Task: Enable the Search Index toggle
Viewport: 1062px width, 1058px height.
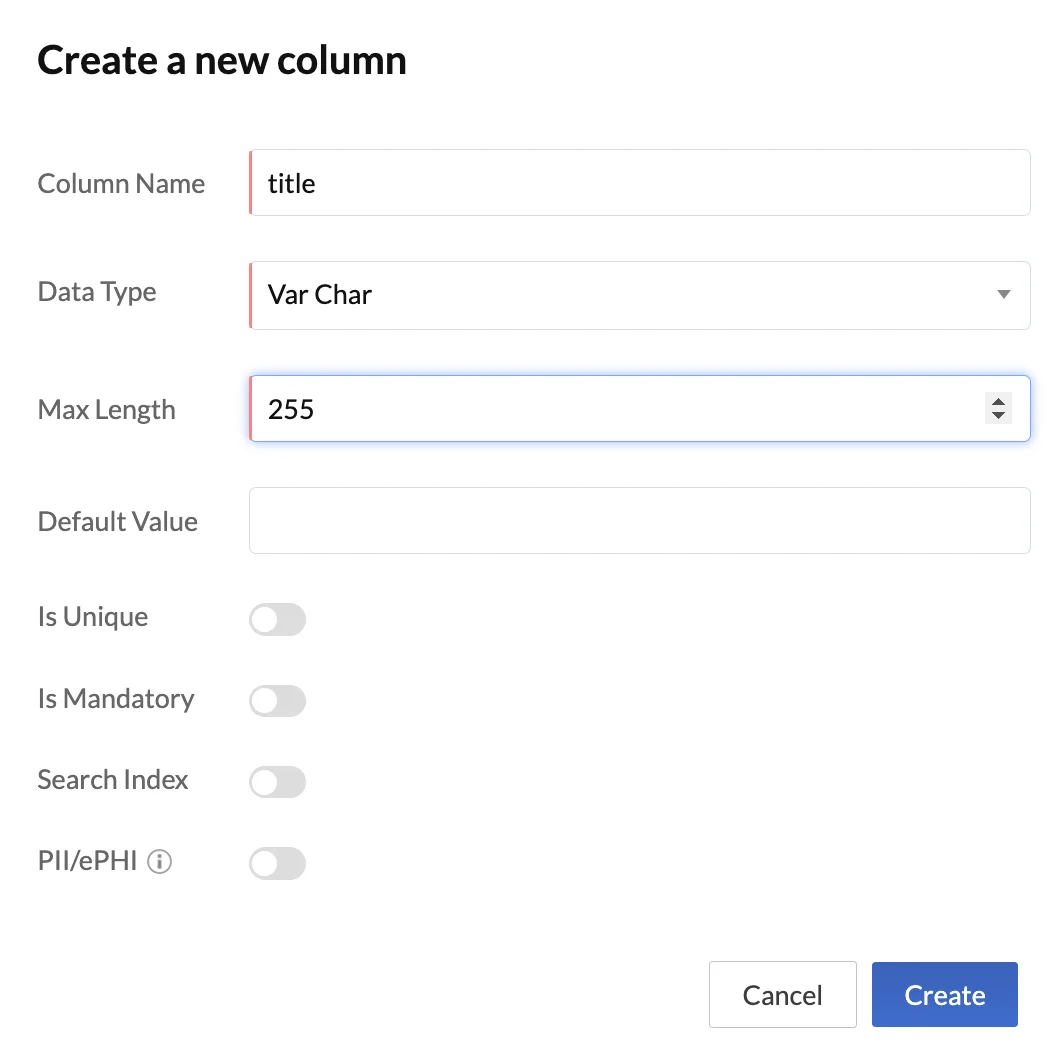Action: (x=277, y=782)
